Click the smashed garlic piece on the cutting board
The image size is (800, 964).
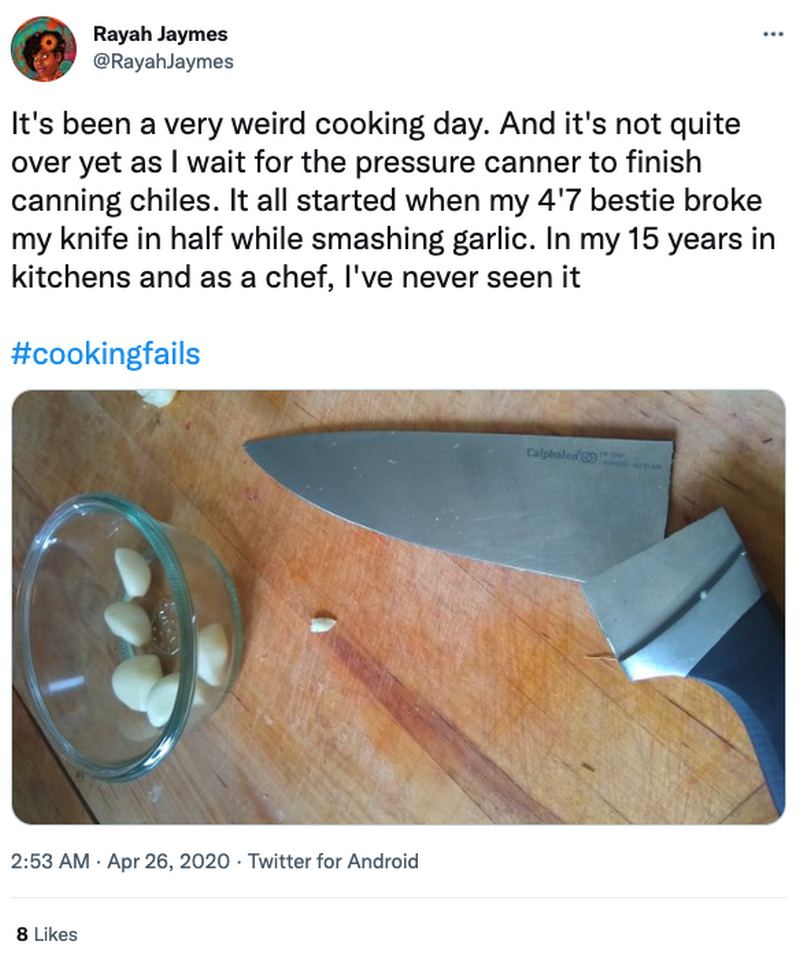pos(319,622)
